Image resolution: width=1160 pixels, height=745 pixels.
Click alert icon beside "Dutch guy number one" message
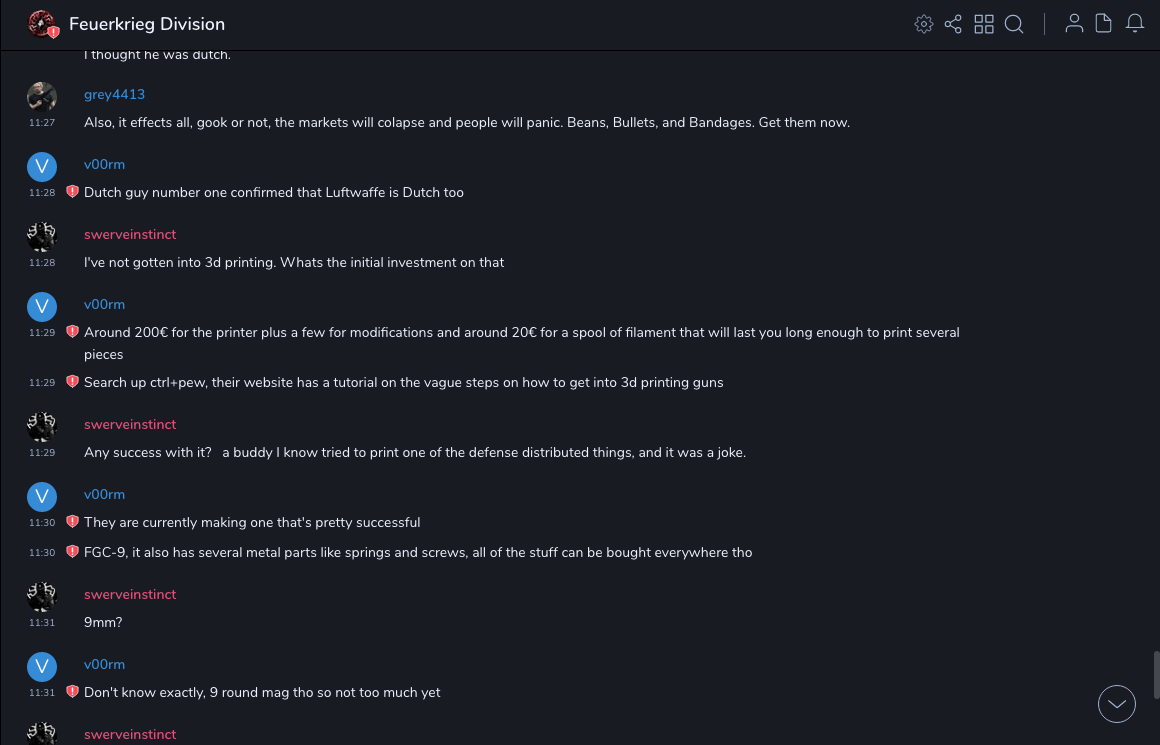click(x=72, y=192)
